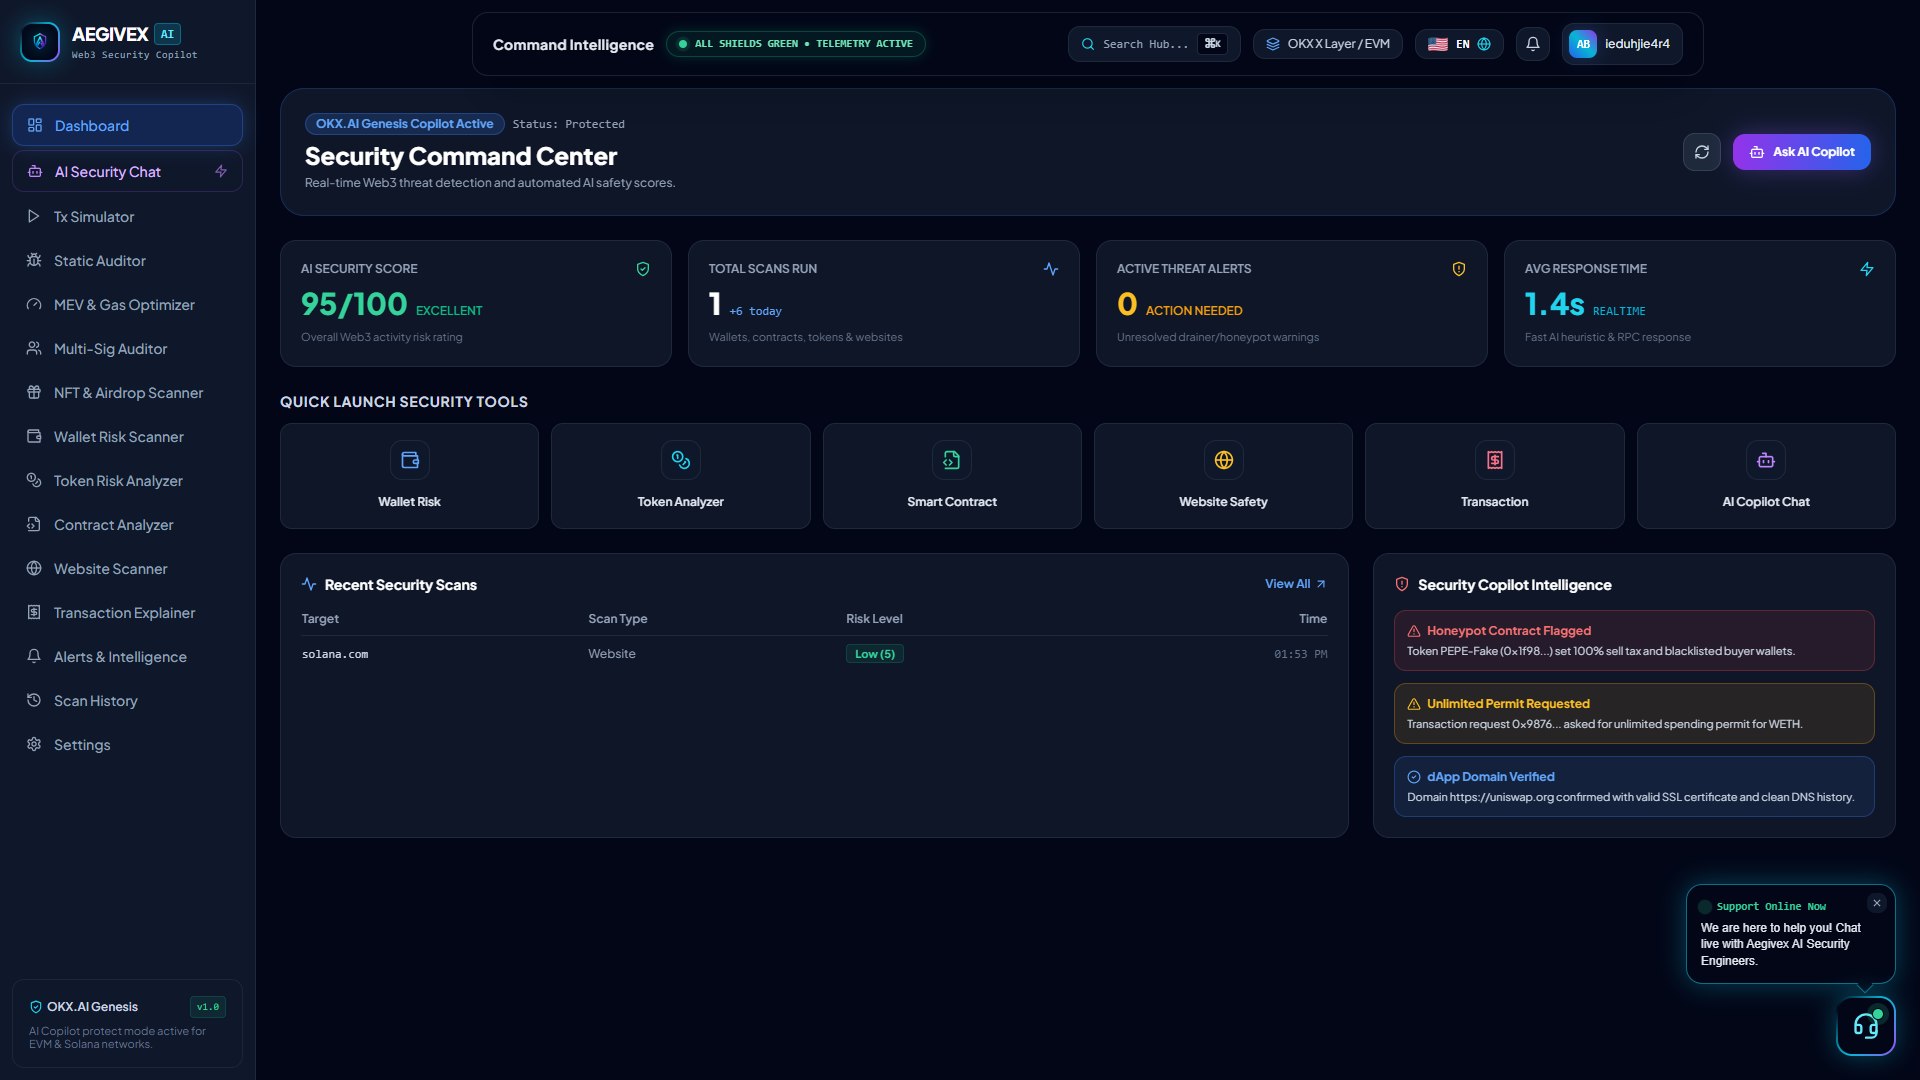Go to Token Risk Analyzer
Screen dimensions: 1920x1080
(x=127, y=480)
